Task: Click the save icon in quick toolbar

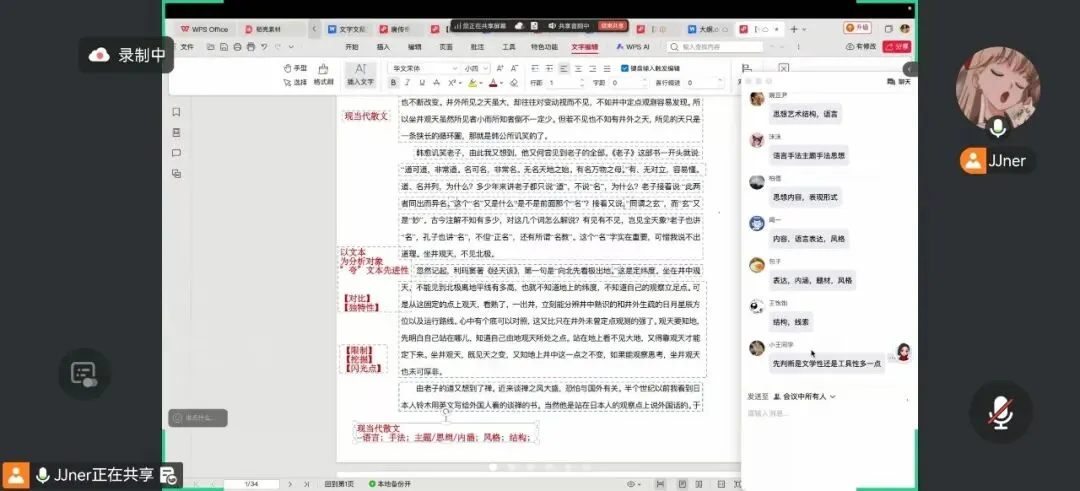Action: (x=224, y=47)
